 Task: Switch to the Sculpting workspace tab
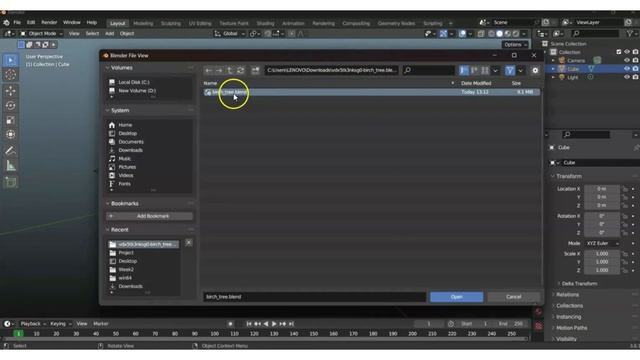pyautogui.click(x=171, y=23)
